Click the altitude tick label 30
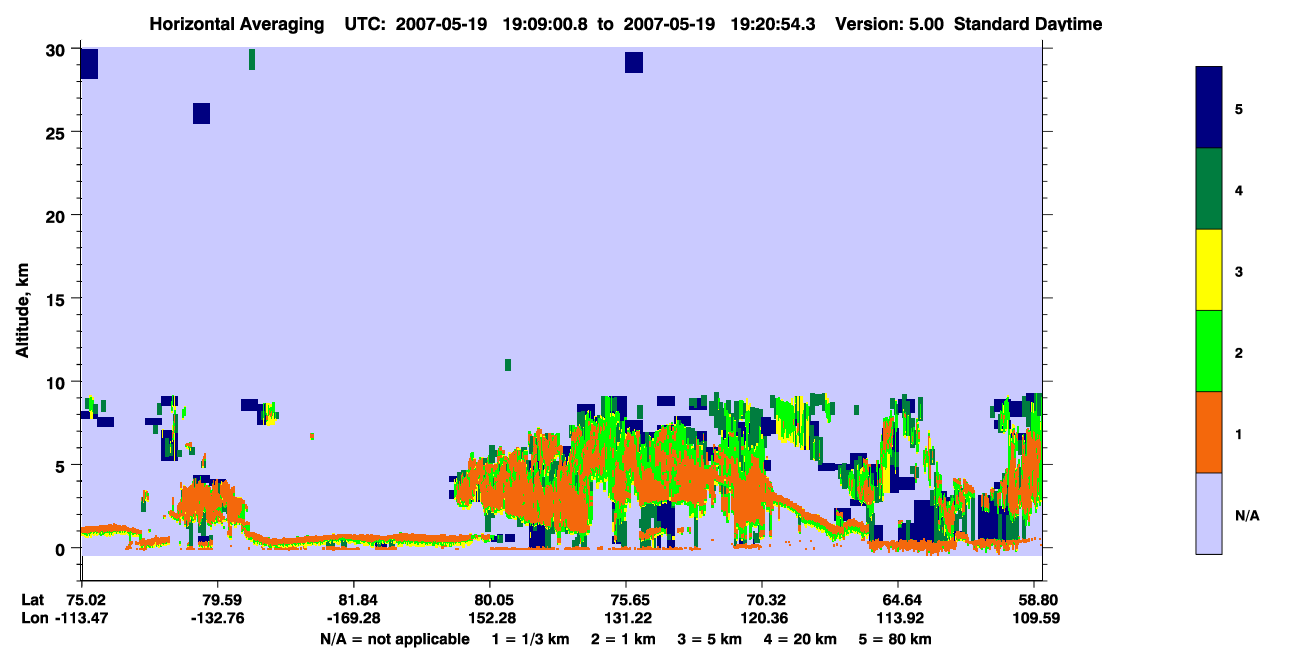Screen dimensions: 1300x667 (x=57, y=49)
